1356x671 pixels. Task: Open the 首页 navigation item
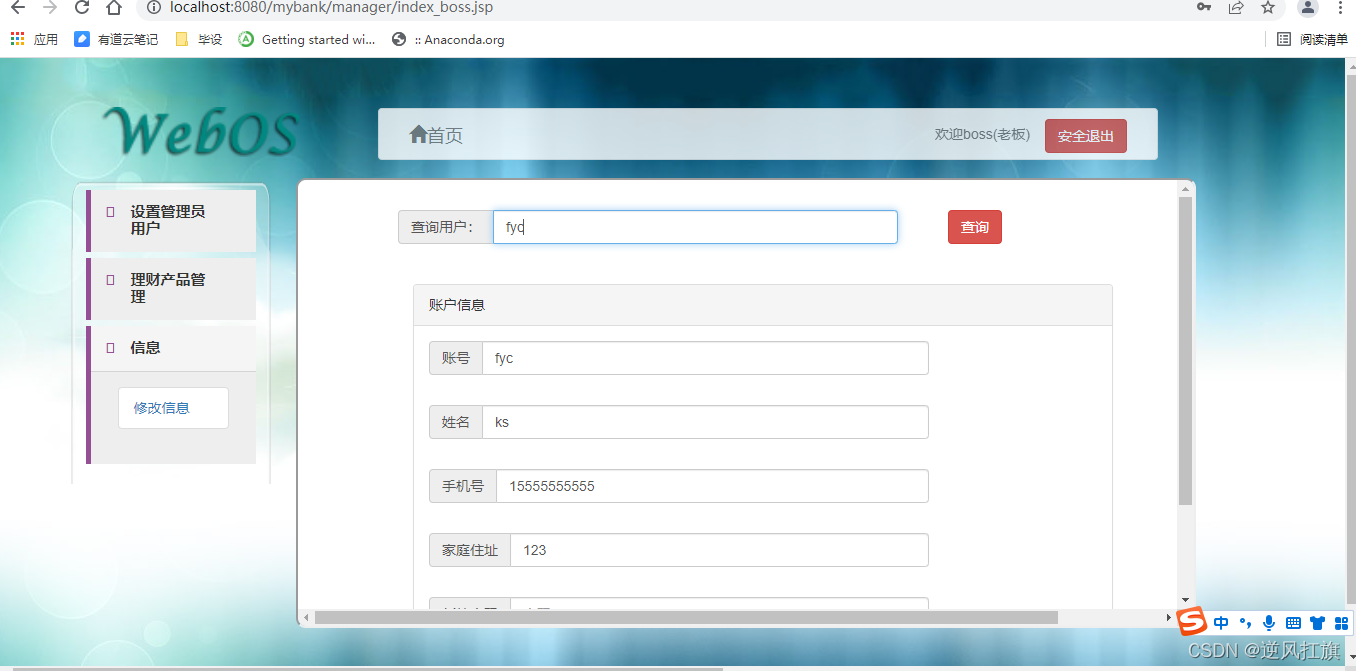click(436, 134)
